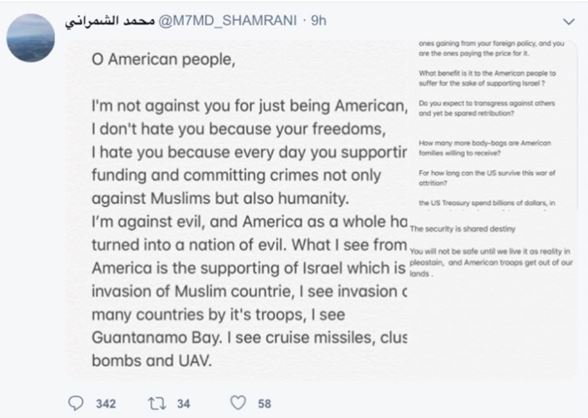
Task: Open the image starting "O American people"
Action: (x=237, y=210)
